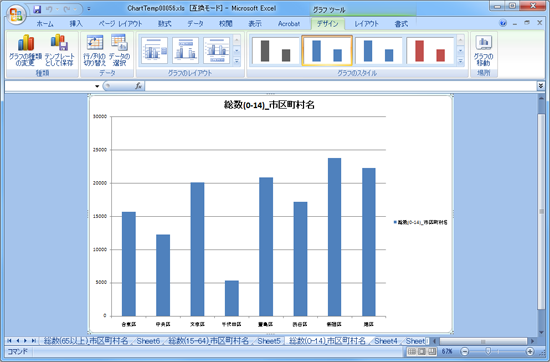
Task: Open the Change Chart Type (グラフの種類の変更) icon
Action: (25, 50)
